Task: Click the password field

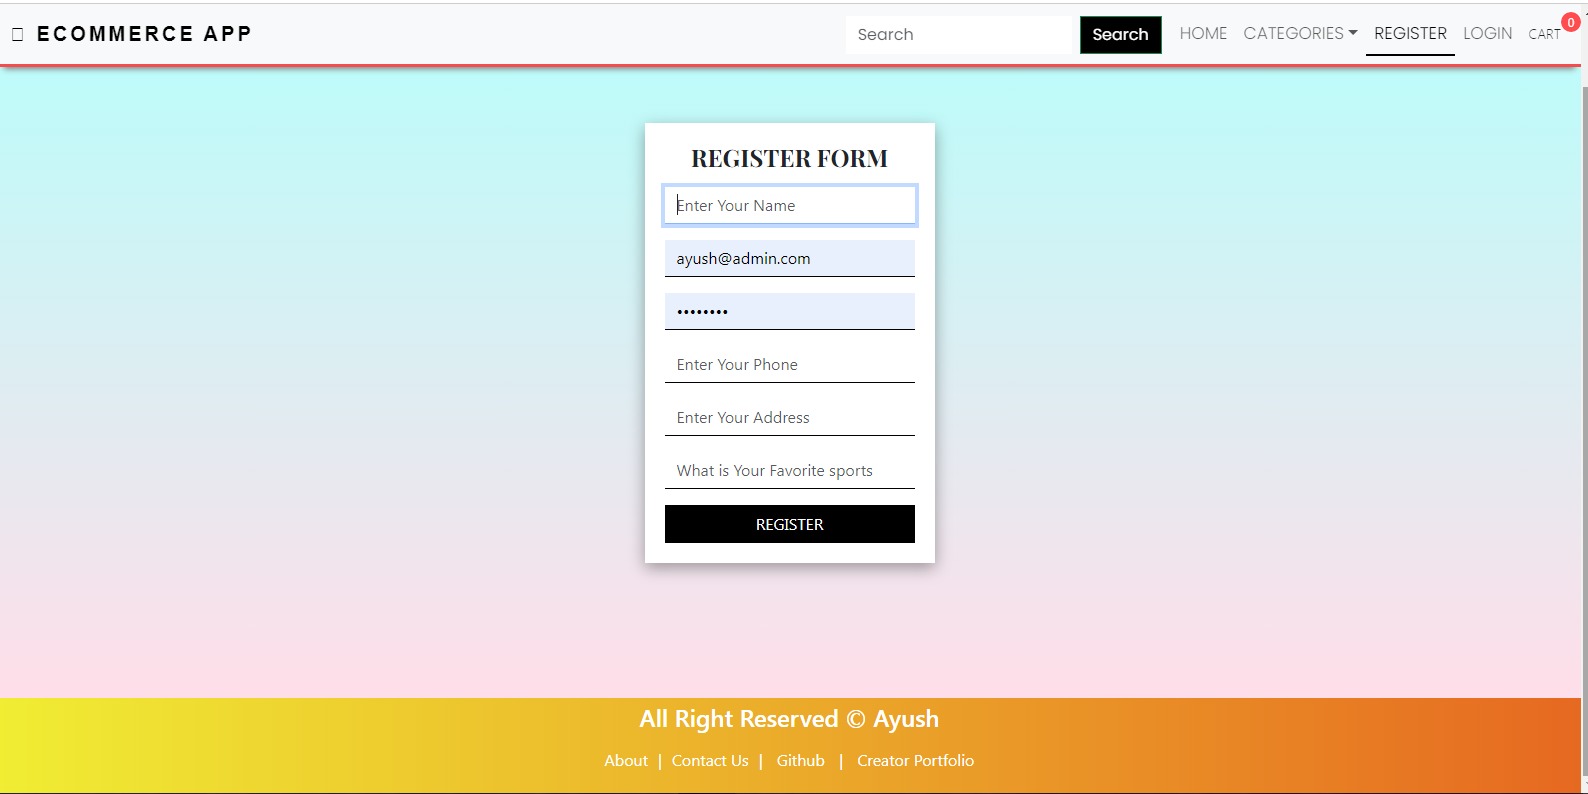Action: point(790,311)
